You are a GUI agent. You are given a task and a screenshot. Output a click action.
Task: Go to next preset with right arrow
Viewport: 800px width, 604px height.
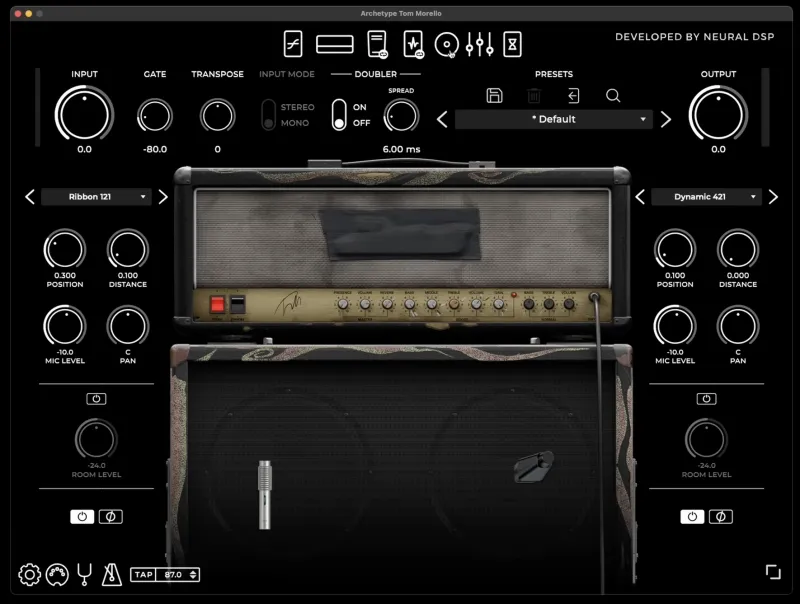666,119
